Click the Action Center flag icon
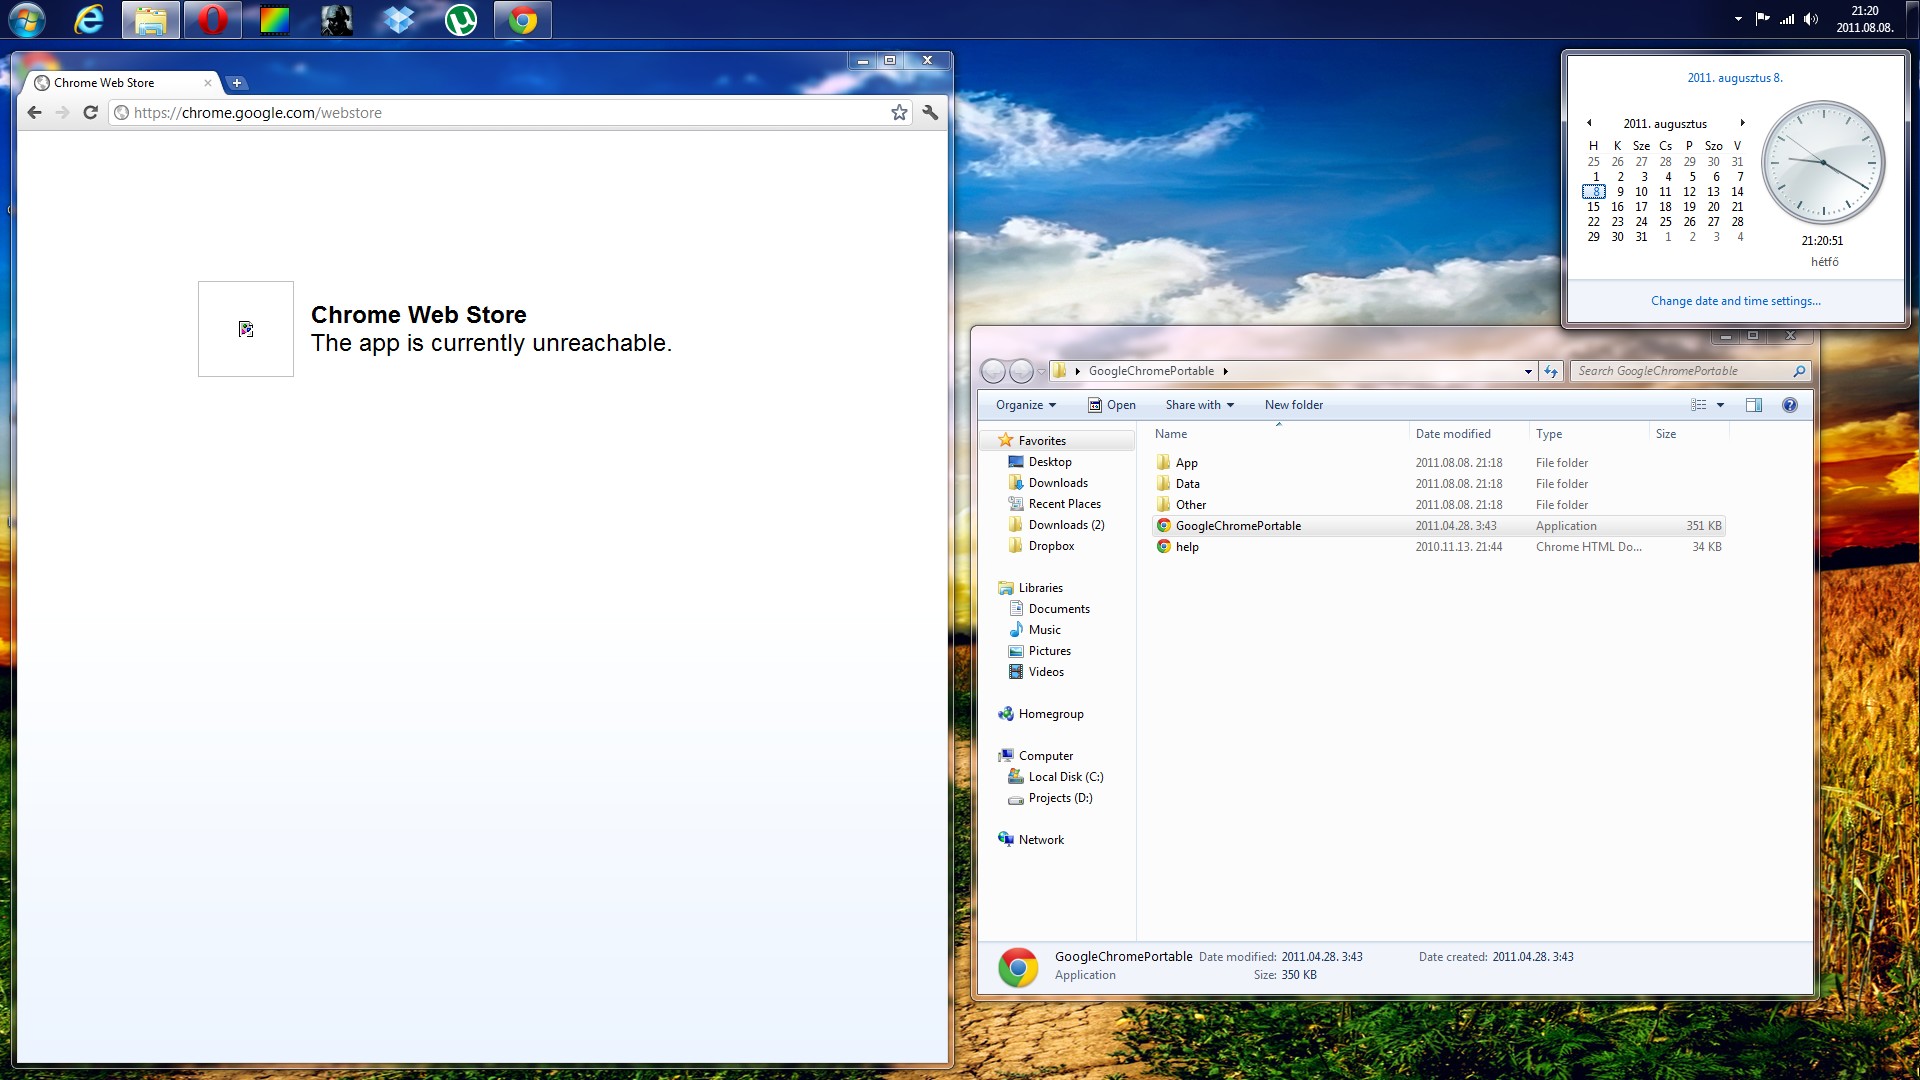 point(1762,19)
